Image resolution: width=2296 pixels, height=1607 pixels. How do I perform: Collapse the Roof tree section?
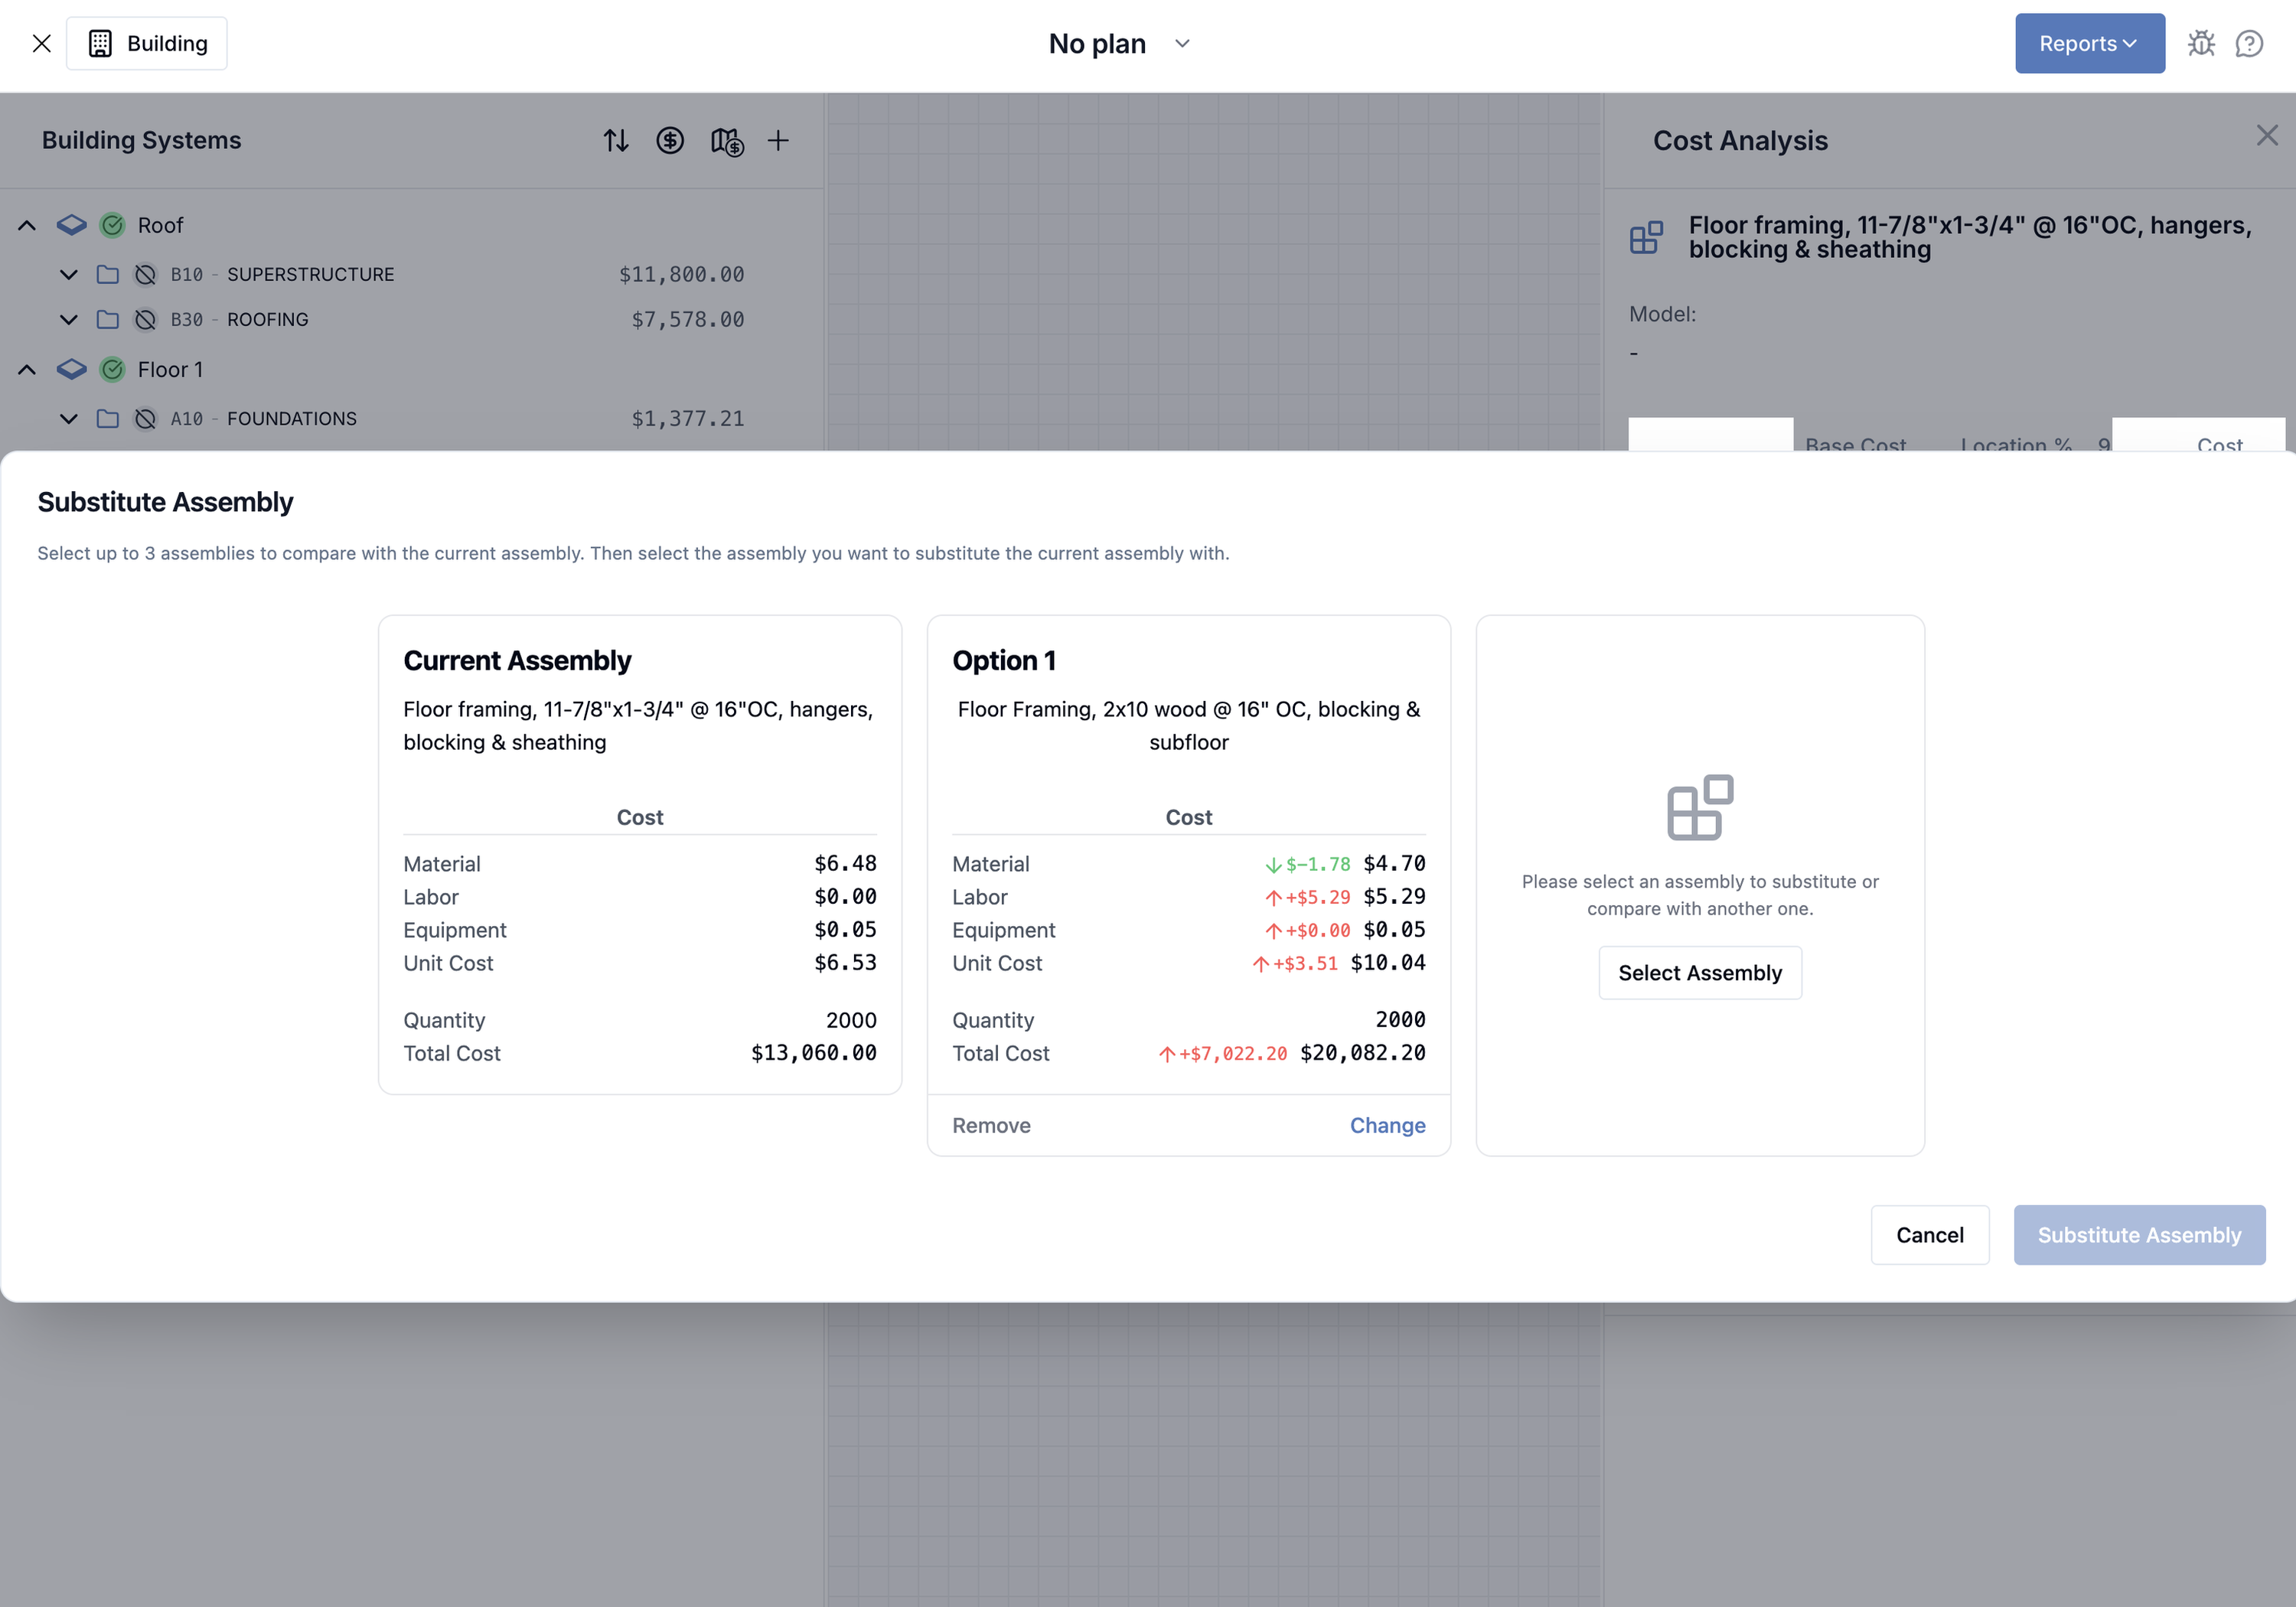(x=27, y=225)
